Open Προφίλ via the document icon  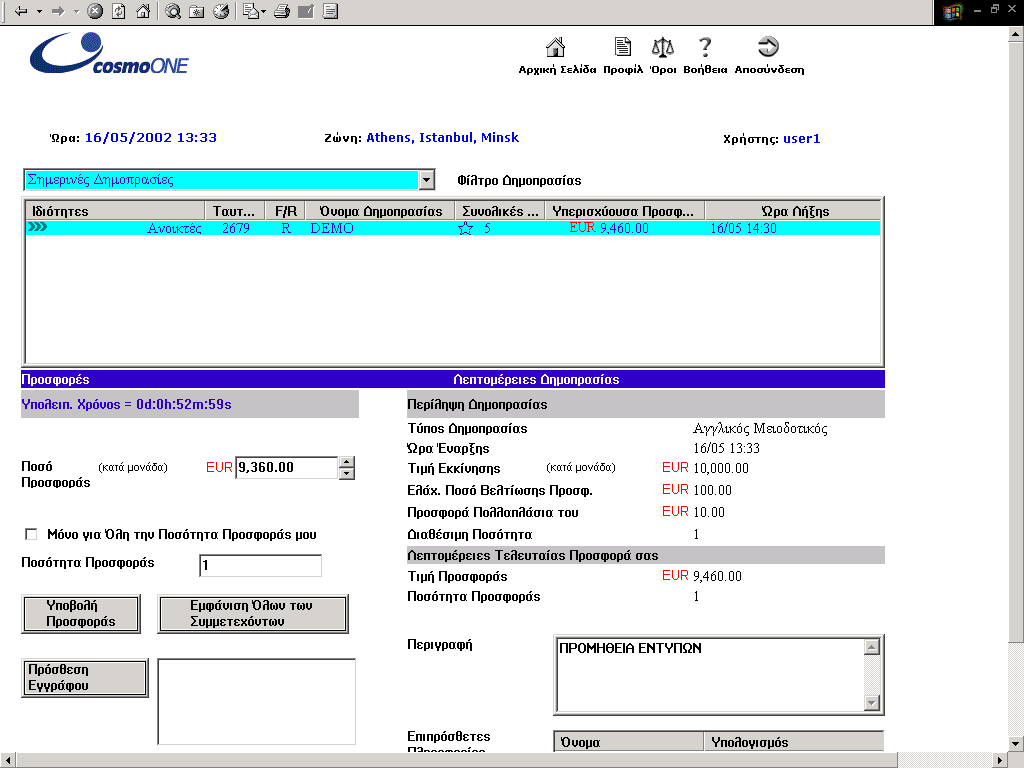coord(622,47)
